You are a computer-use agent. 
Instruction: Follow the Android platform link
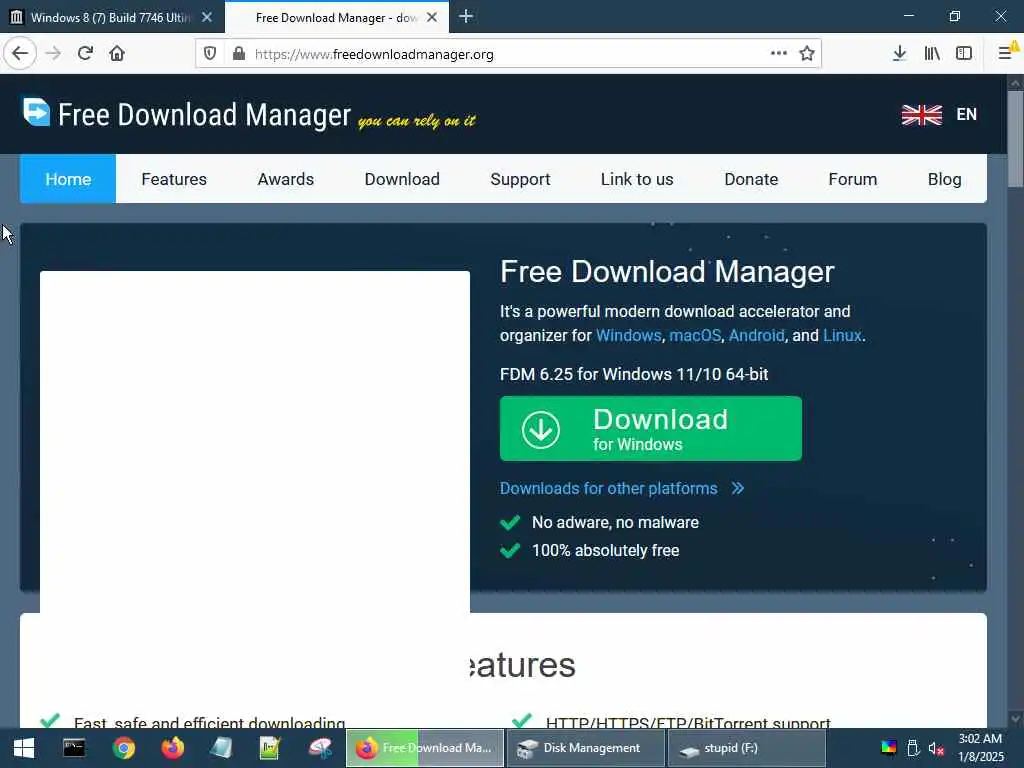[x=756, y=336]
